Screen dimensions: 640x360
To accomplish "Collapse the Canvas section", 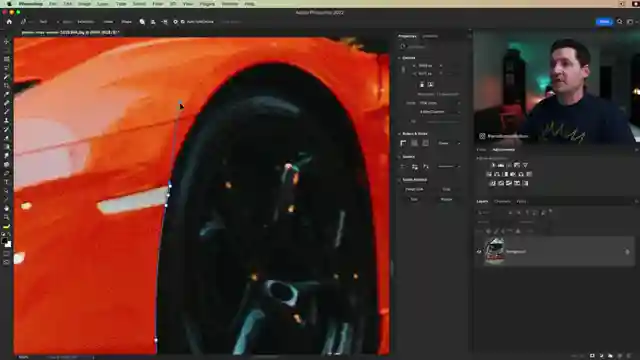I will pos(400,58).
